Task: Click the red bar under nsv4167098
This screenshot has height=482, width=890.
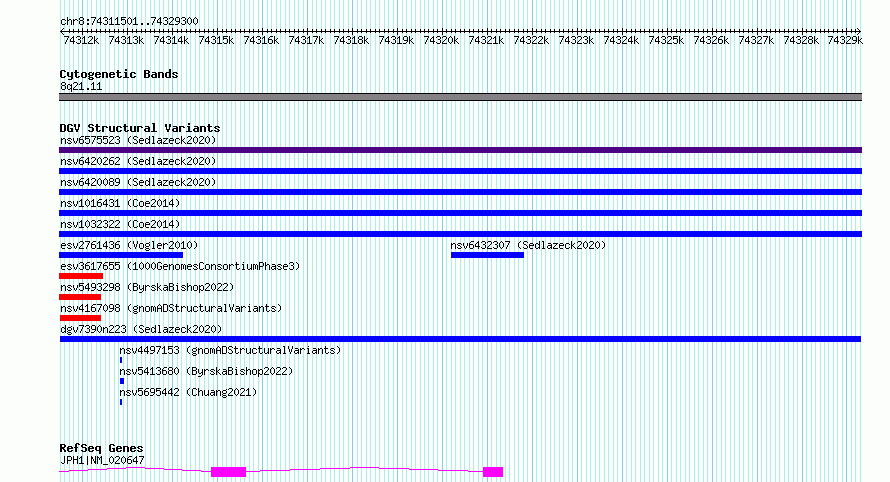Action: pyautogui.click(x=80, y=318)
